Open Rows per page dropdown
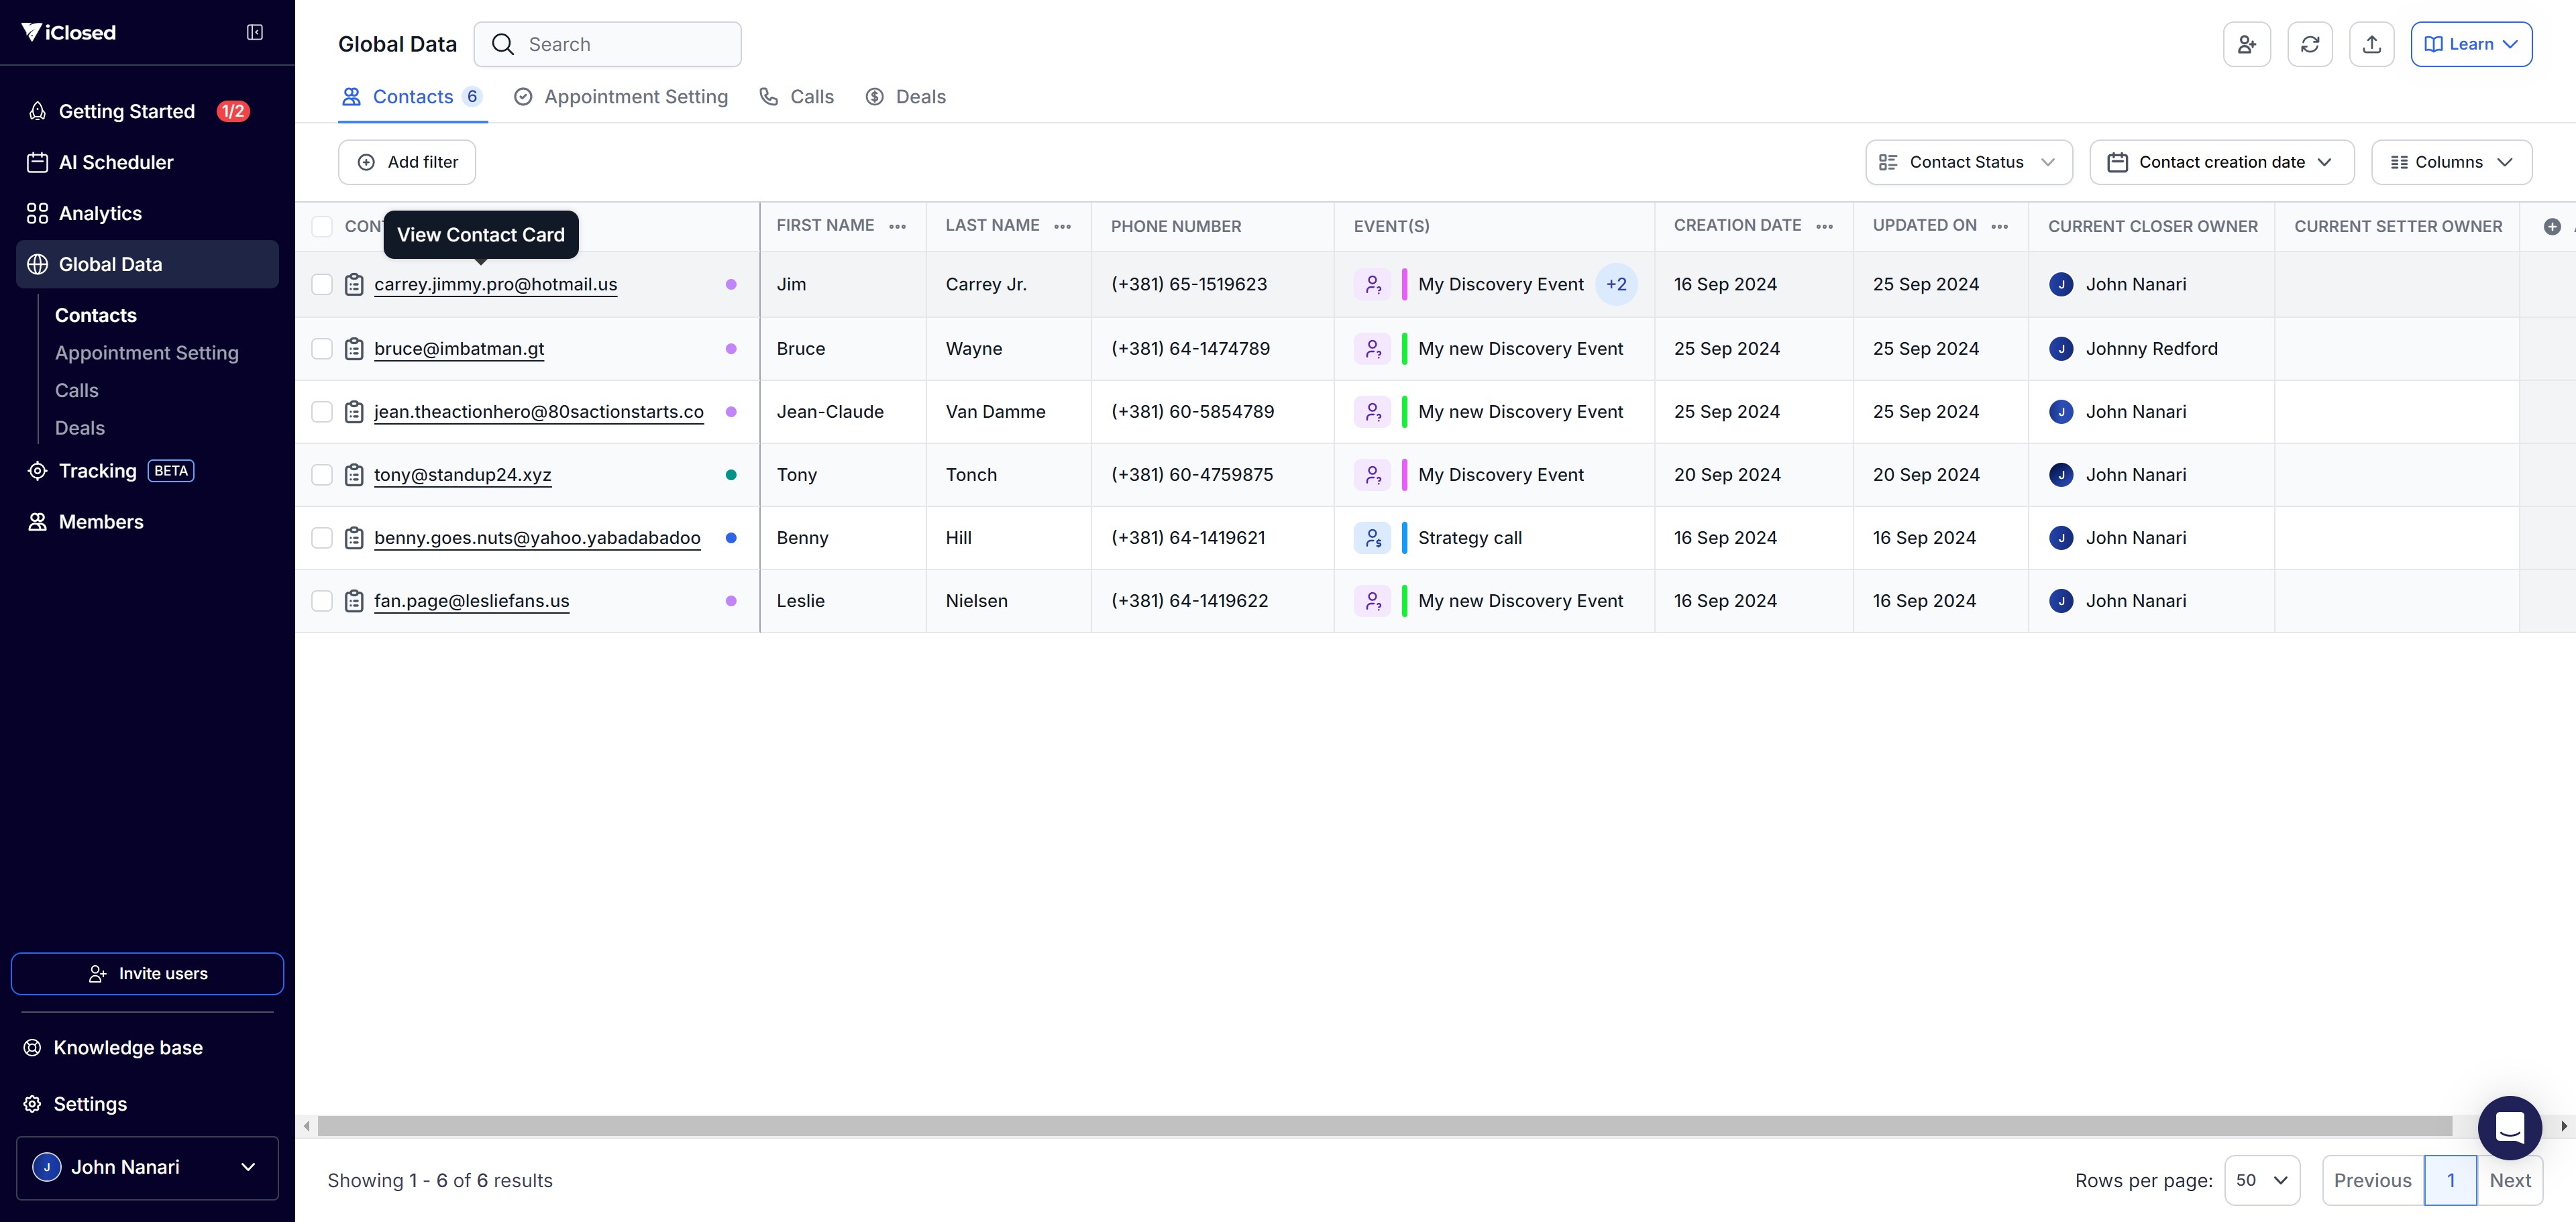Image resolution: width=2576 pixels, height=1222 pixels. [x=2261, y=1180]
